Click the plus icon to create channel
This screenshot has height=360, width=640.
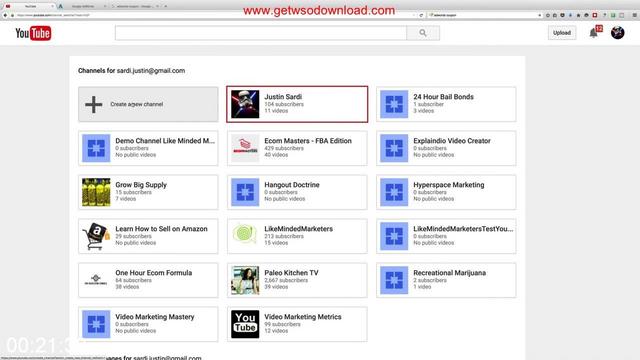[93, 104]
